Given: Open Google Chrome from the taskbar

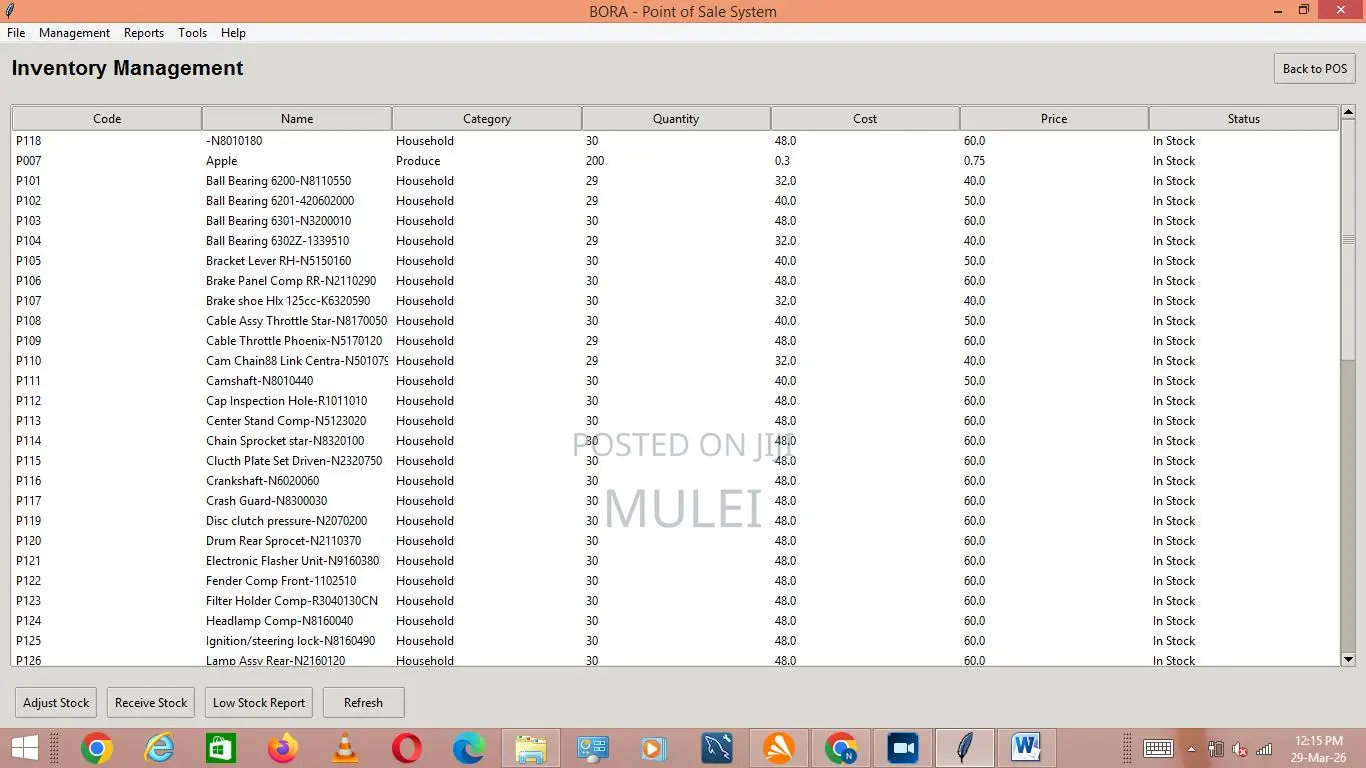Looking at the screenshot, I should pos(97,748).
